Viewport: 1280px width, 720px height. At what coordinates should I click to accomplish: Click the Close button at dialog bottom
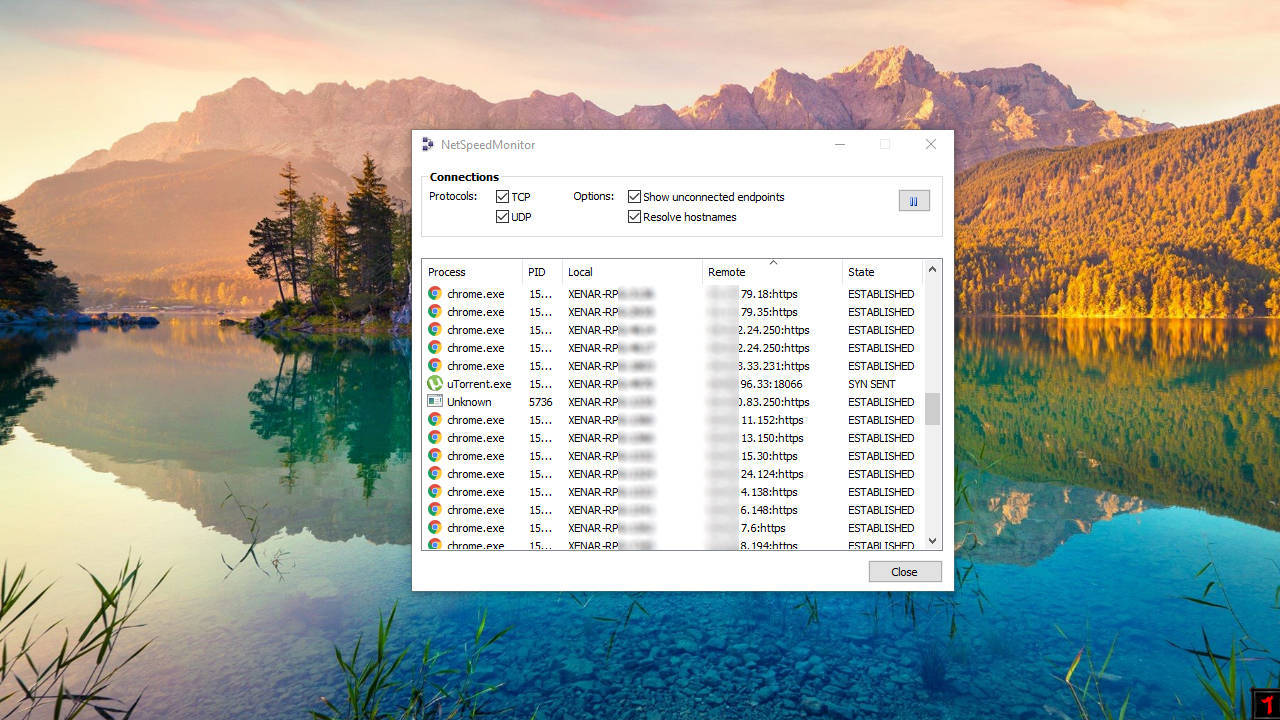[904, 572]
